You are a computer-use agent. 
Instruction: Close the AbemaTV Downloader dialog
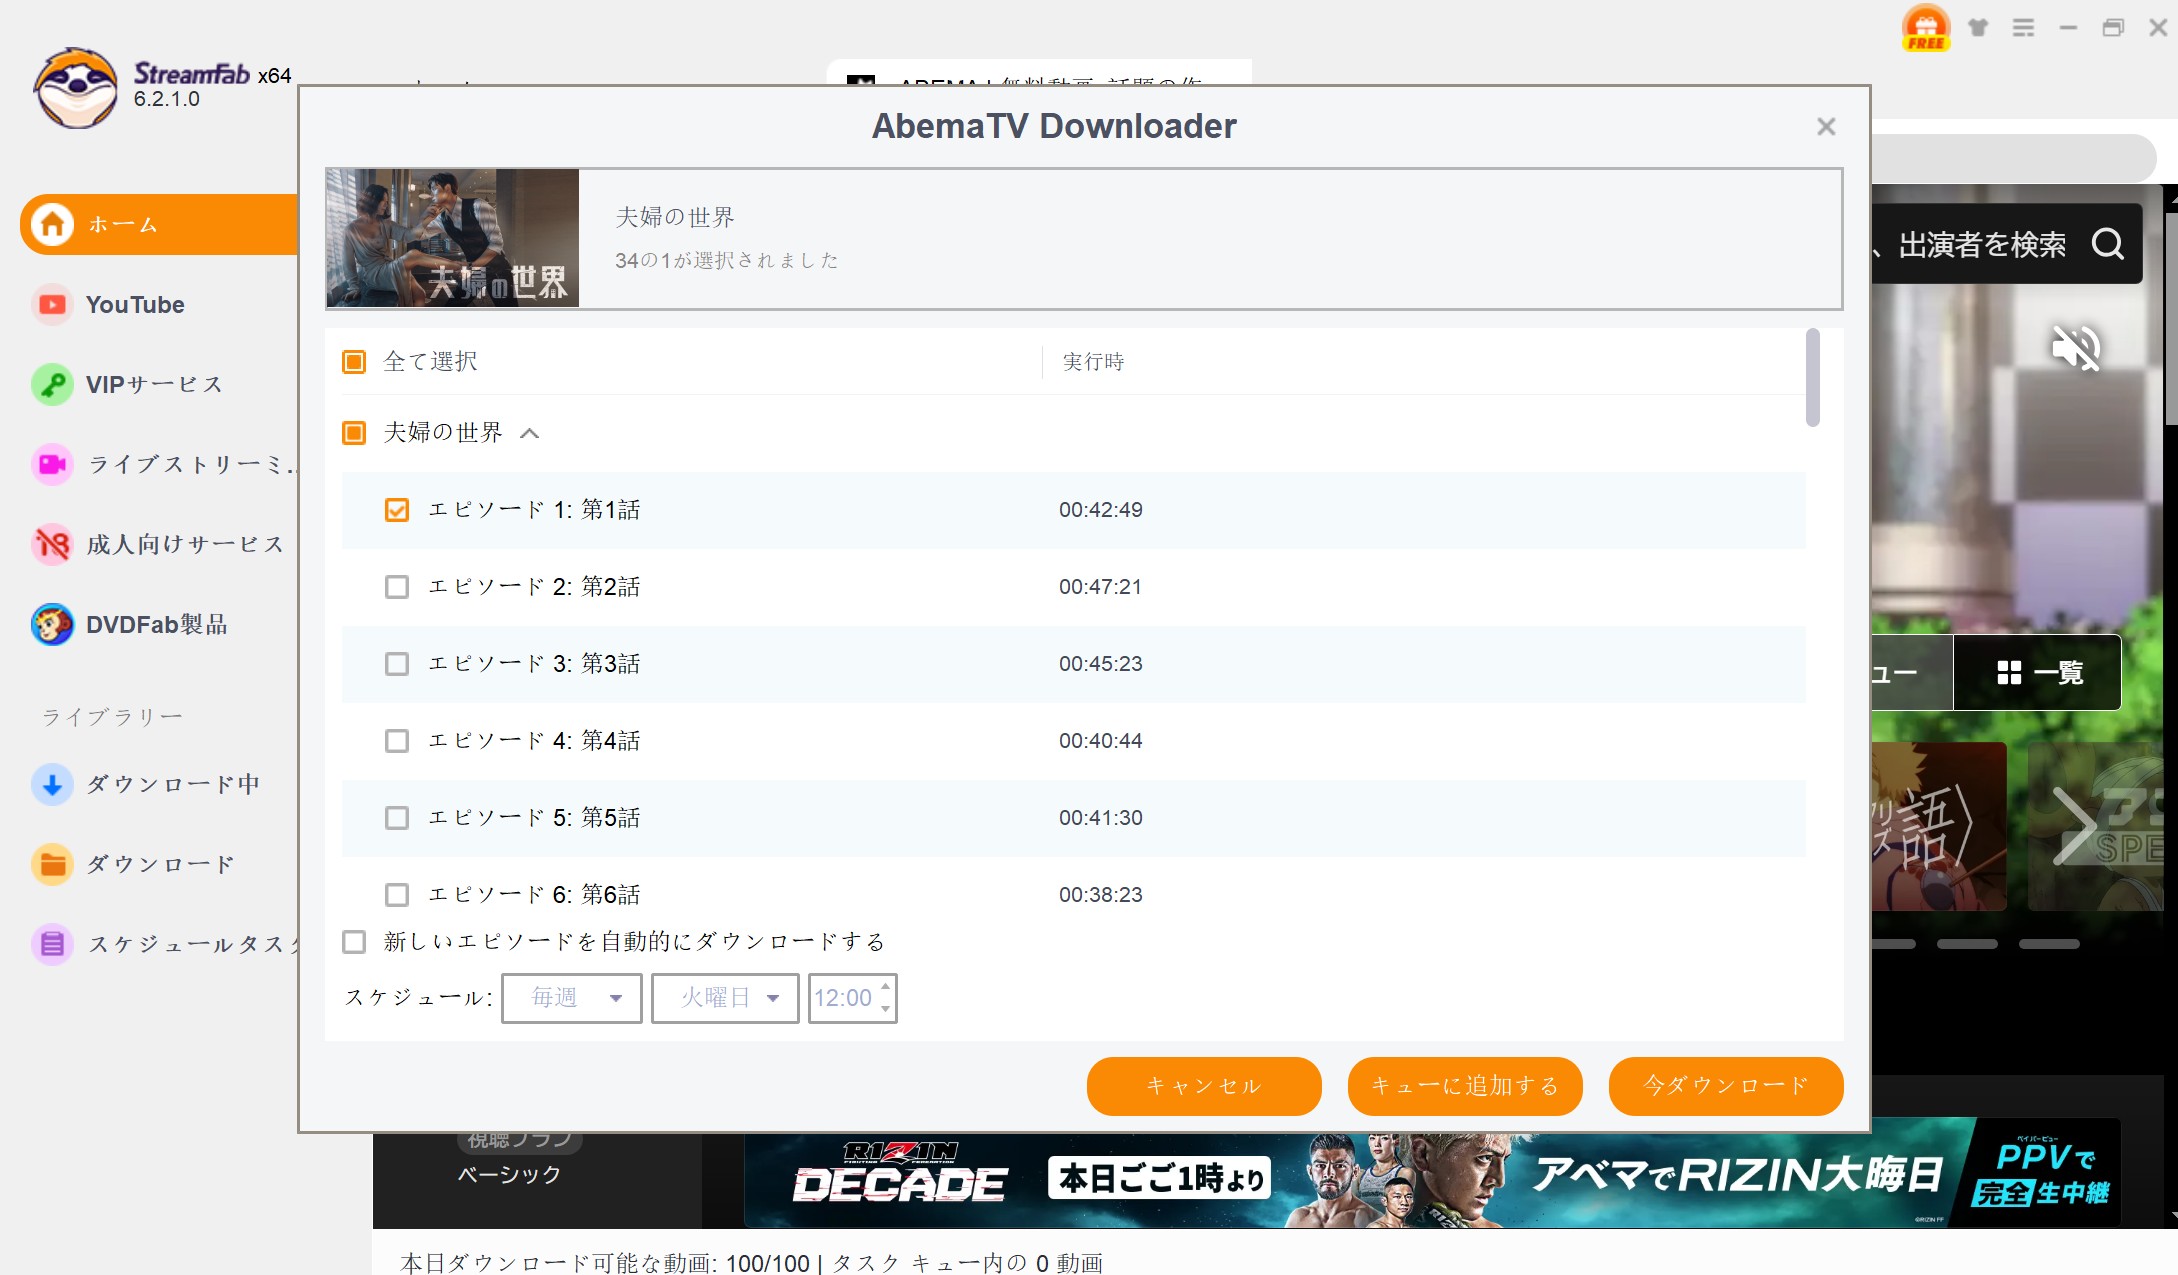(1826, 127)
